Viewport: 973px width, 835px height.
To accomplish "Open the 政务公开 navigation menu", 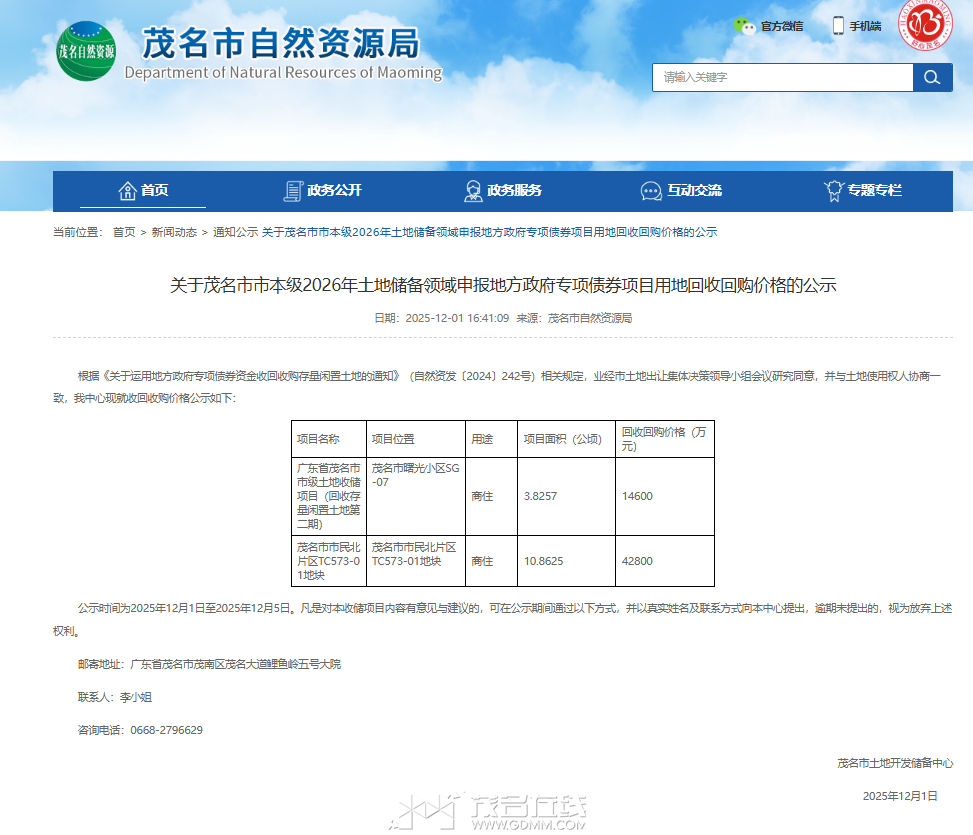I will (335, 190).
